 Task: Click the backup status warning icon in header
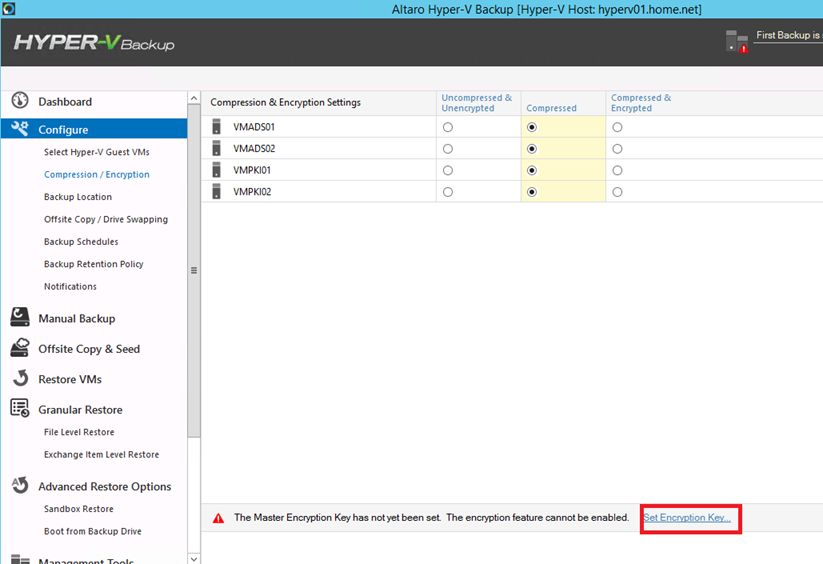coord(737,41)
